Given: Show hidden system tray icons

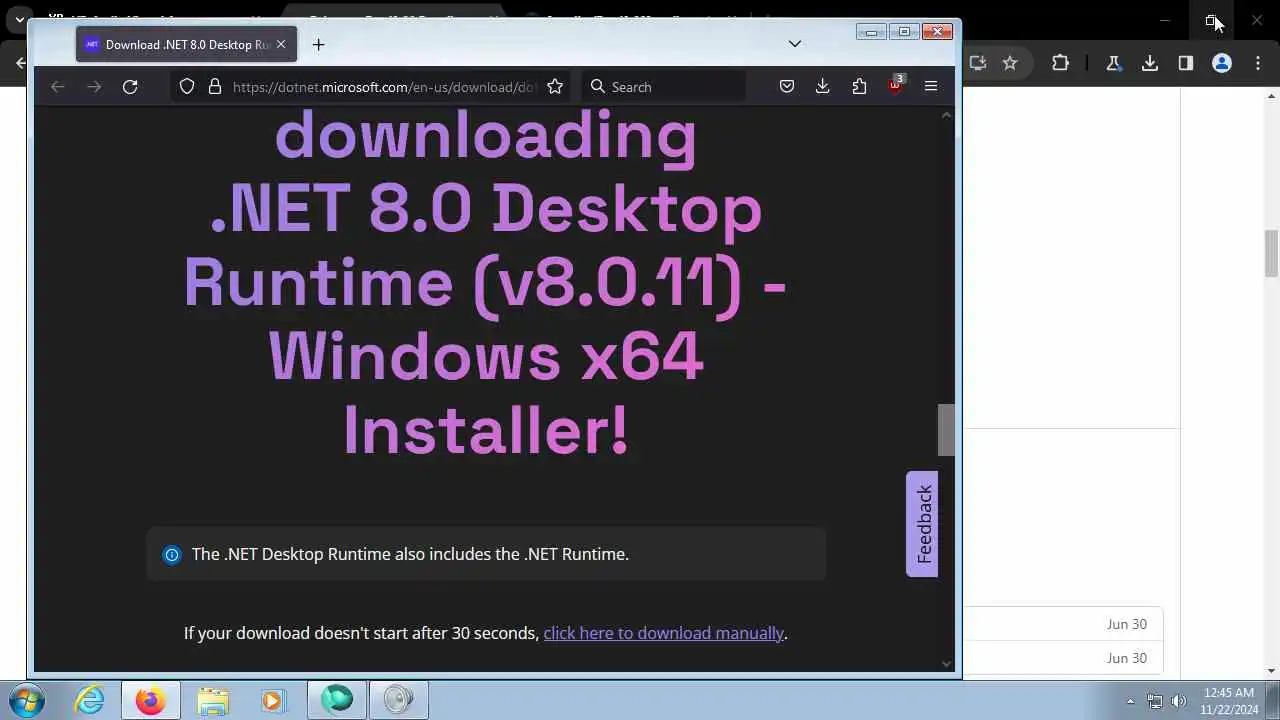Looking at the screenshot, I should (x=1130, y=701).
